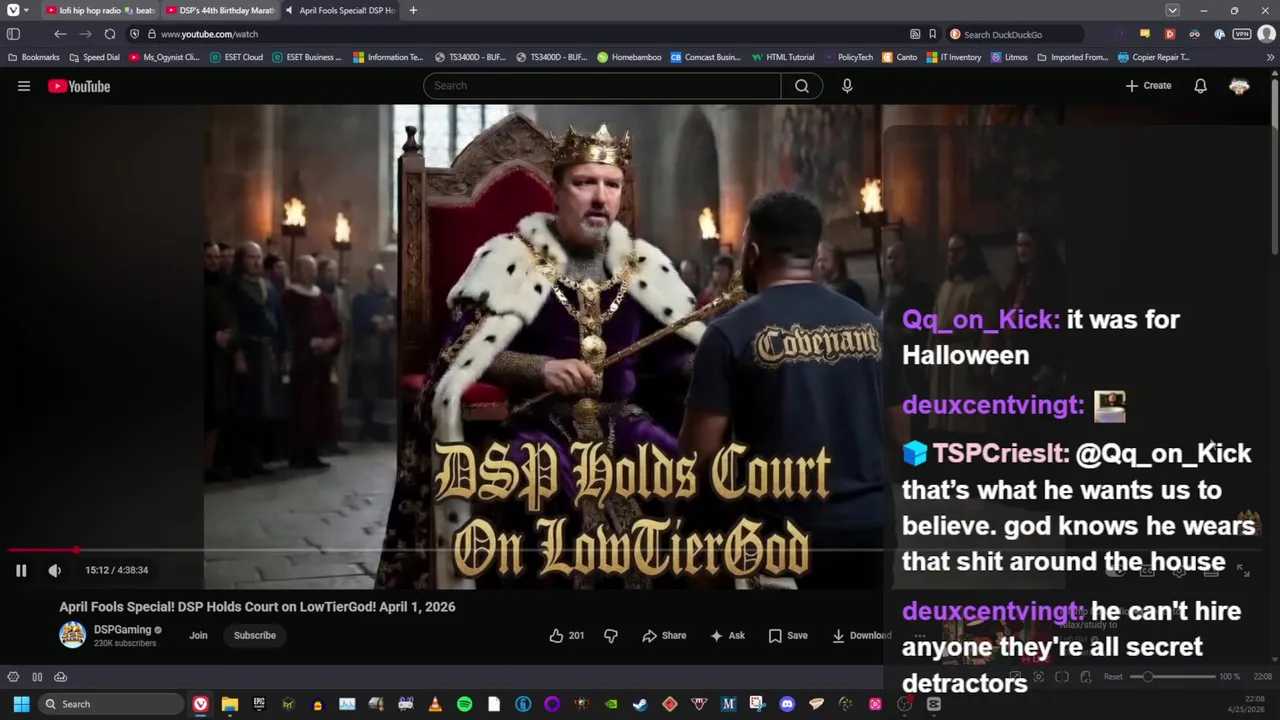Open Spotify from the taskbar

point(464,704)
